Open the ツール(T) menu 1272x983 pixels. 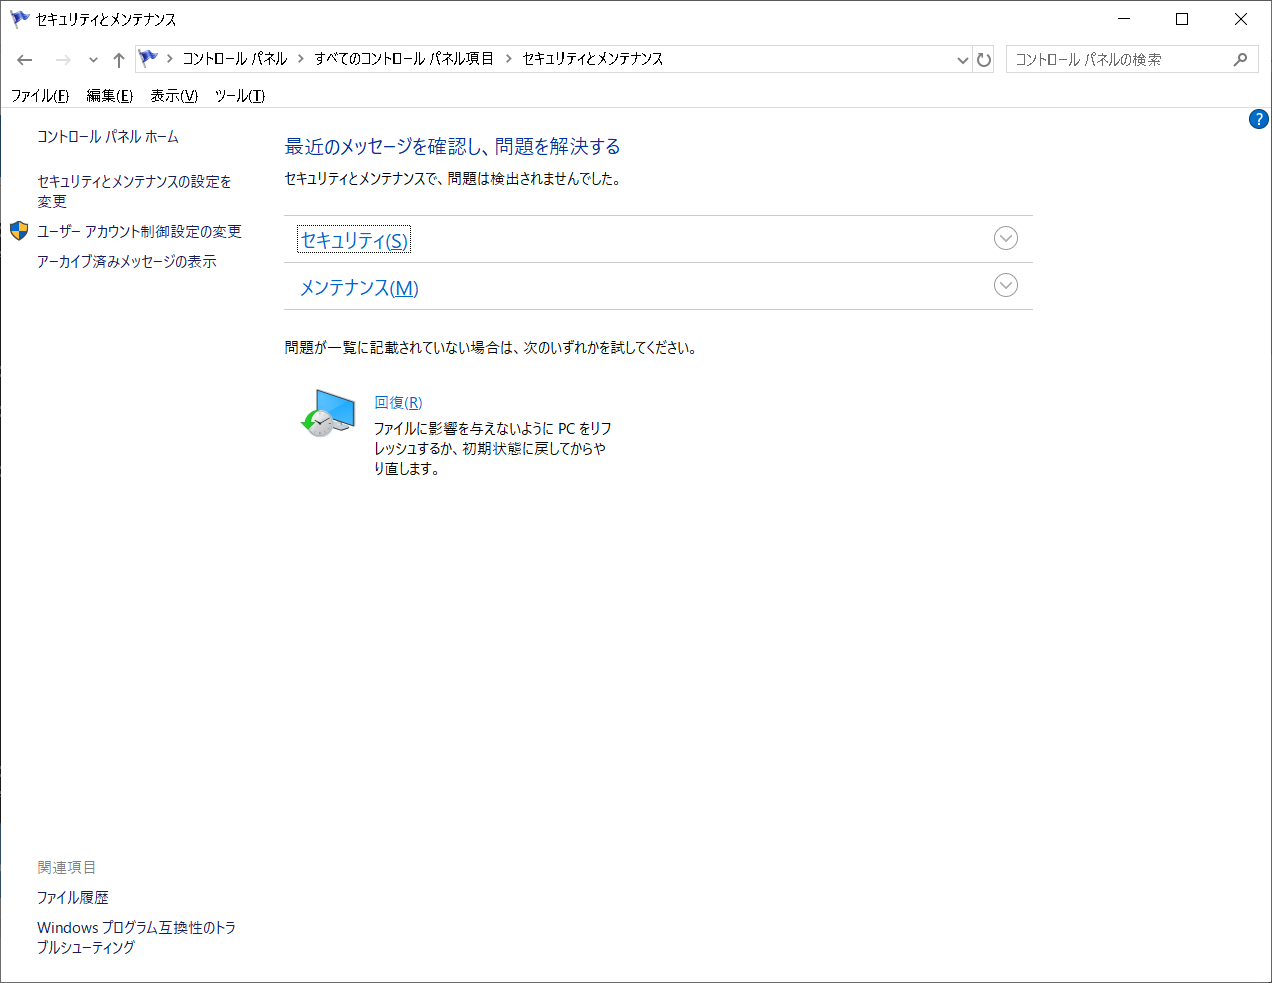(239, 96)
